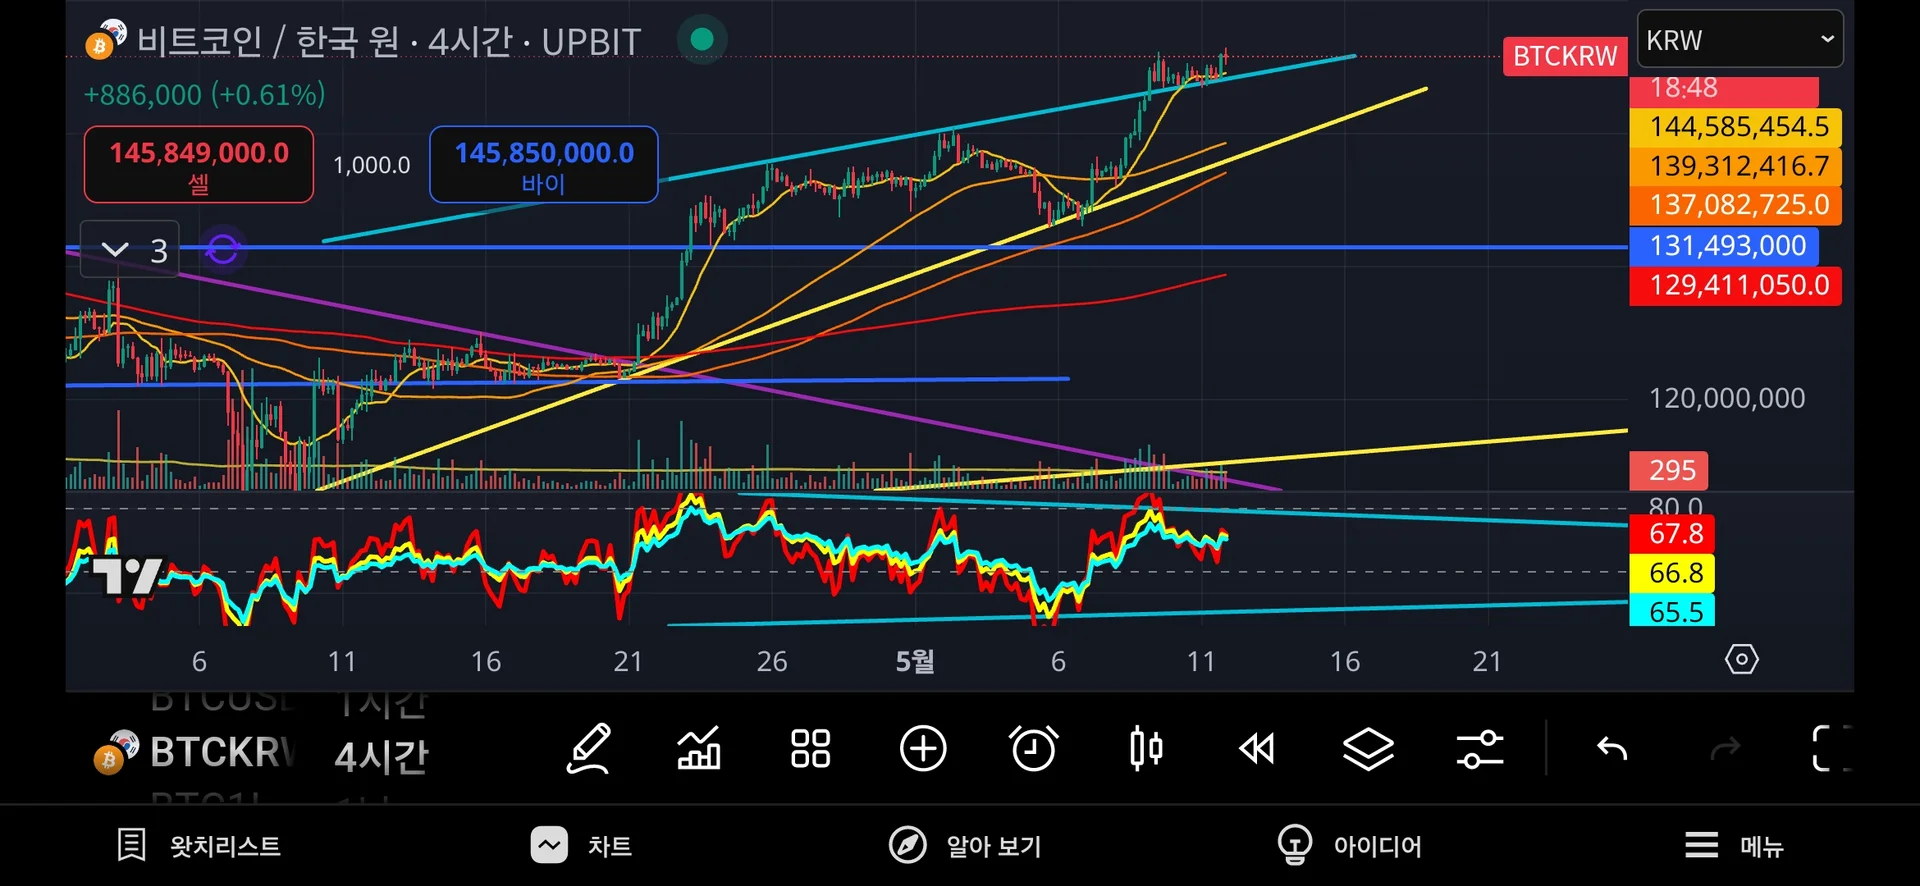This screenshot has width=1920, height=886.
Task: Open the 알아 보기 tab
Action: tap(965, 846)
